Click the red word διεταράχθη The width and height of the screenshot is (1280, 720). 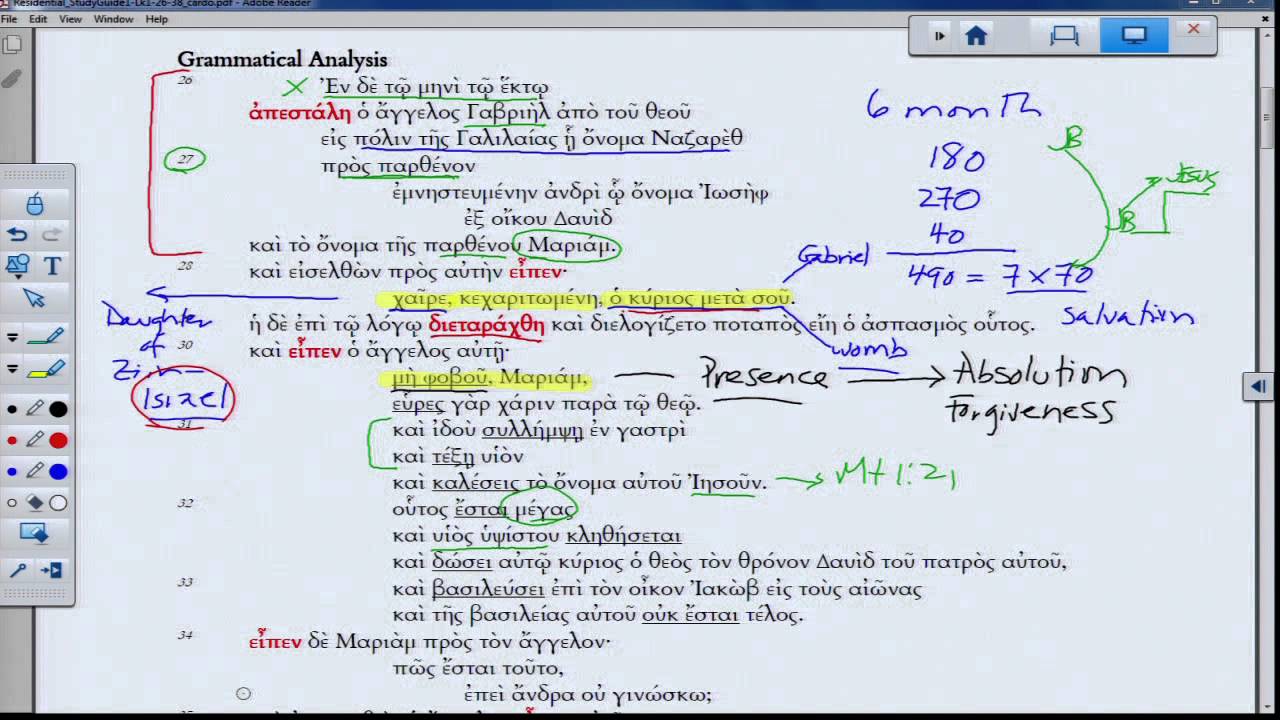[486, 325]
